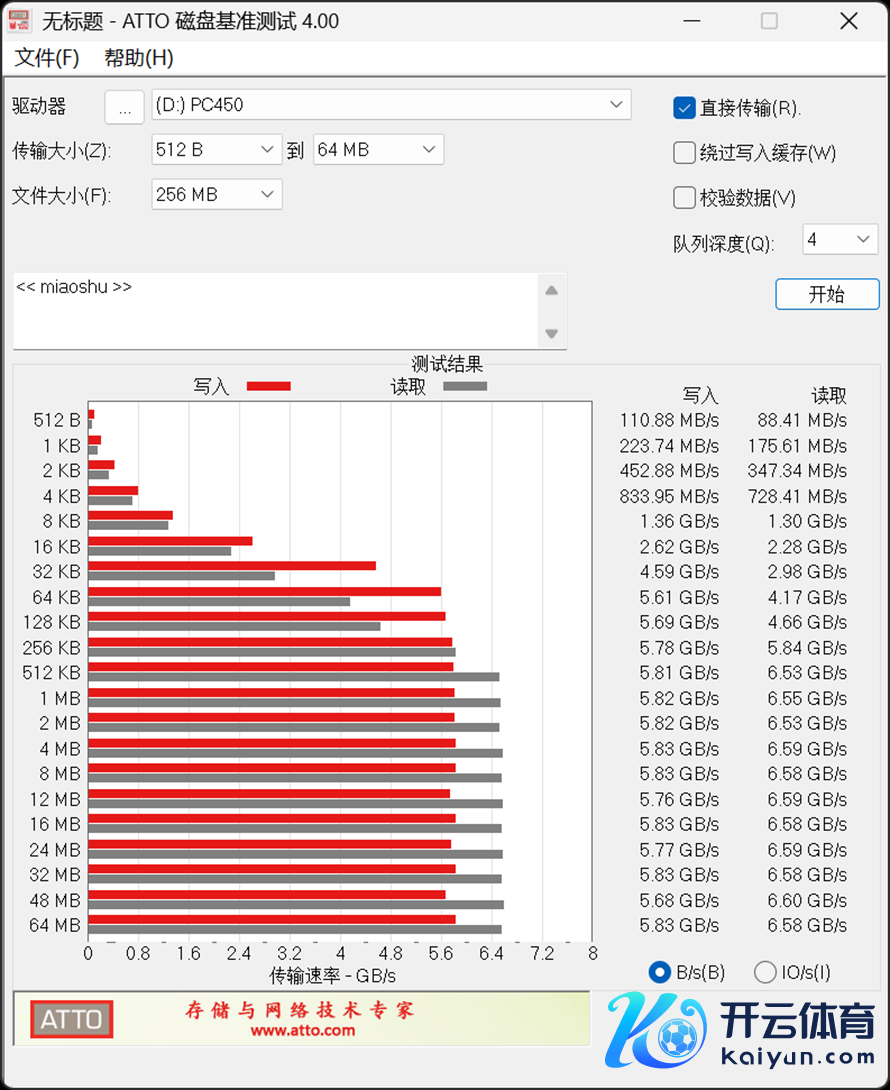The image size is (890, 1090).
Task: Expand the queue depth dropdown
Action: click(840, 240)
